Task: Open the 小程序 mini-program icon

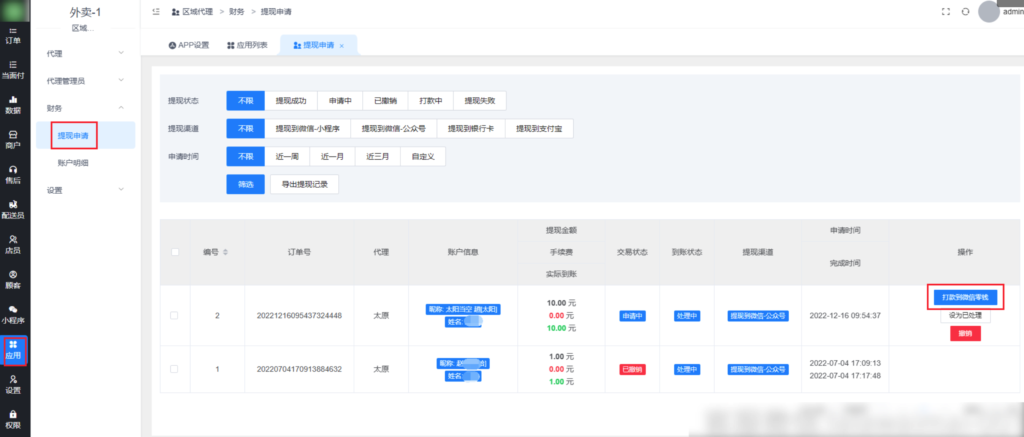Action: tap(13, 315)
